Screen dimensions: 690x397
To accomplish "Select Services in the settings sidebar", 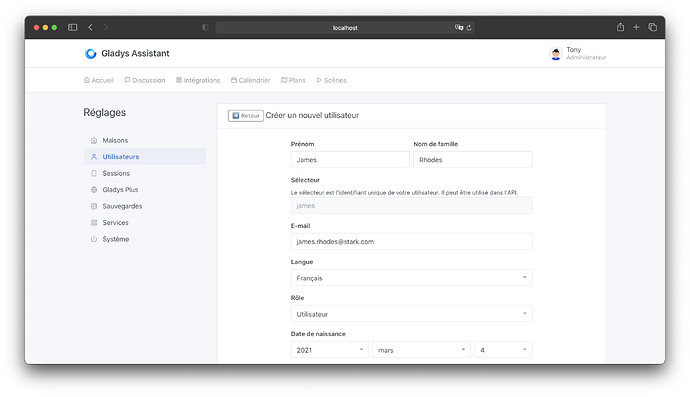I will [x=145, y=223].
